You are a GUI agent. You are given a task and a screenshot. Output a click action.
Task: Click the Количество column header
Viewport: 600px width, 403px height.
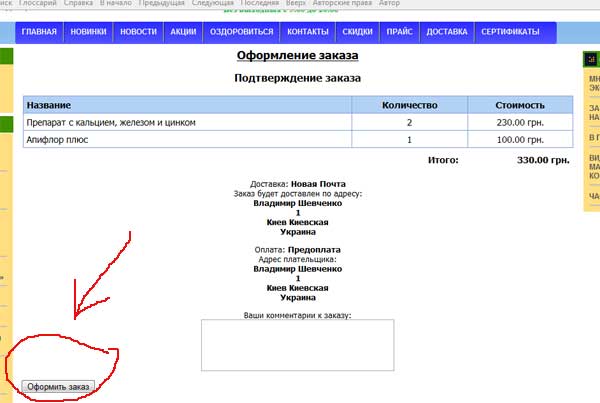point(409,105)
